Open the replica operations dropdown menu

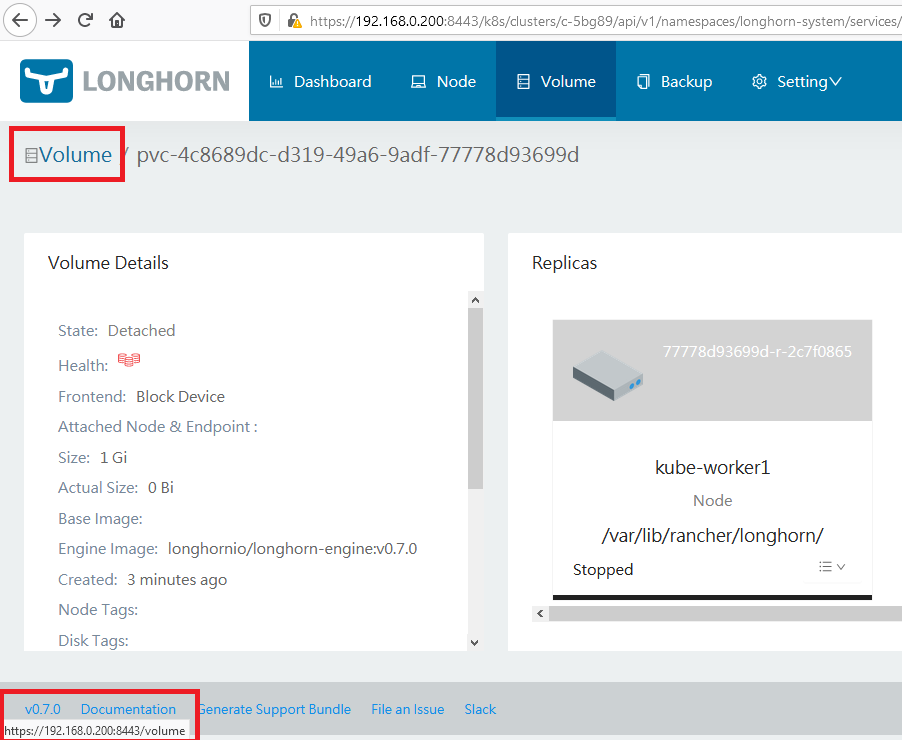tap(831, 567)
